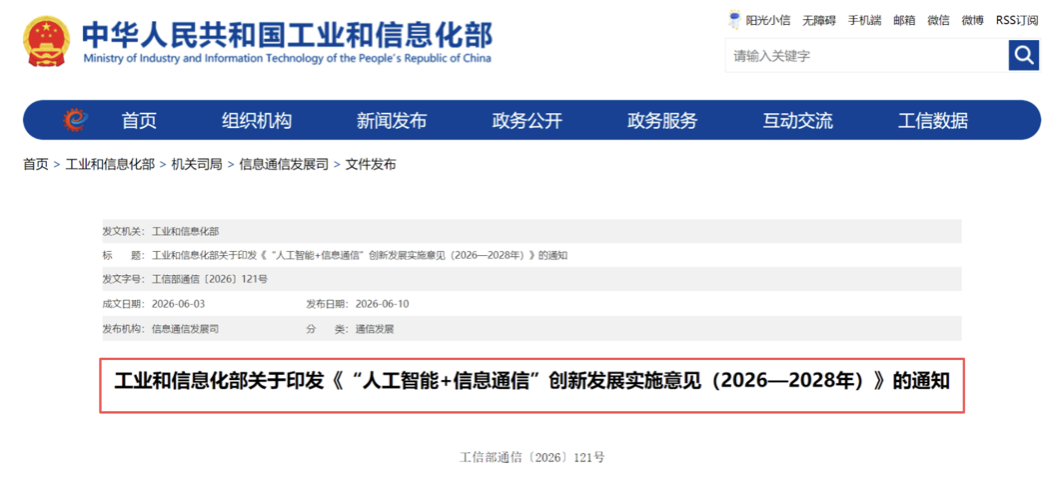Viewport: 1062px width, 494px height.
Task: Open the 无障碍 accessibility link
Action: (x=819, y=20)
